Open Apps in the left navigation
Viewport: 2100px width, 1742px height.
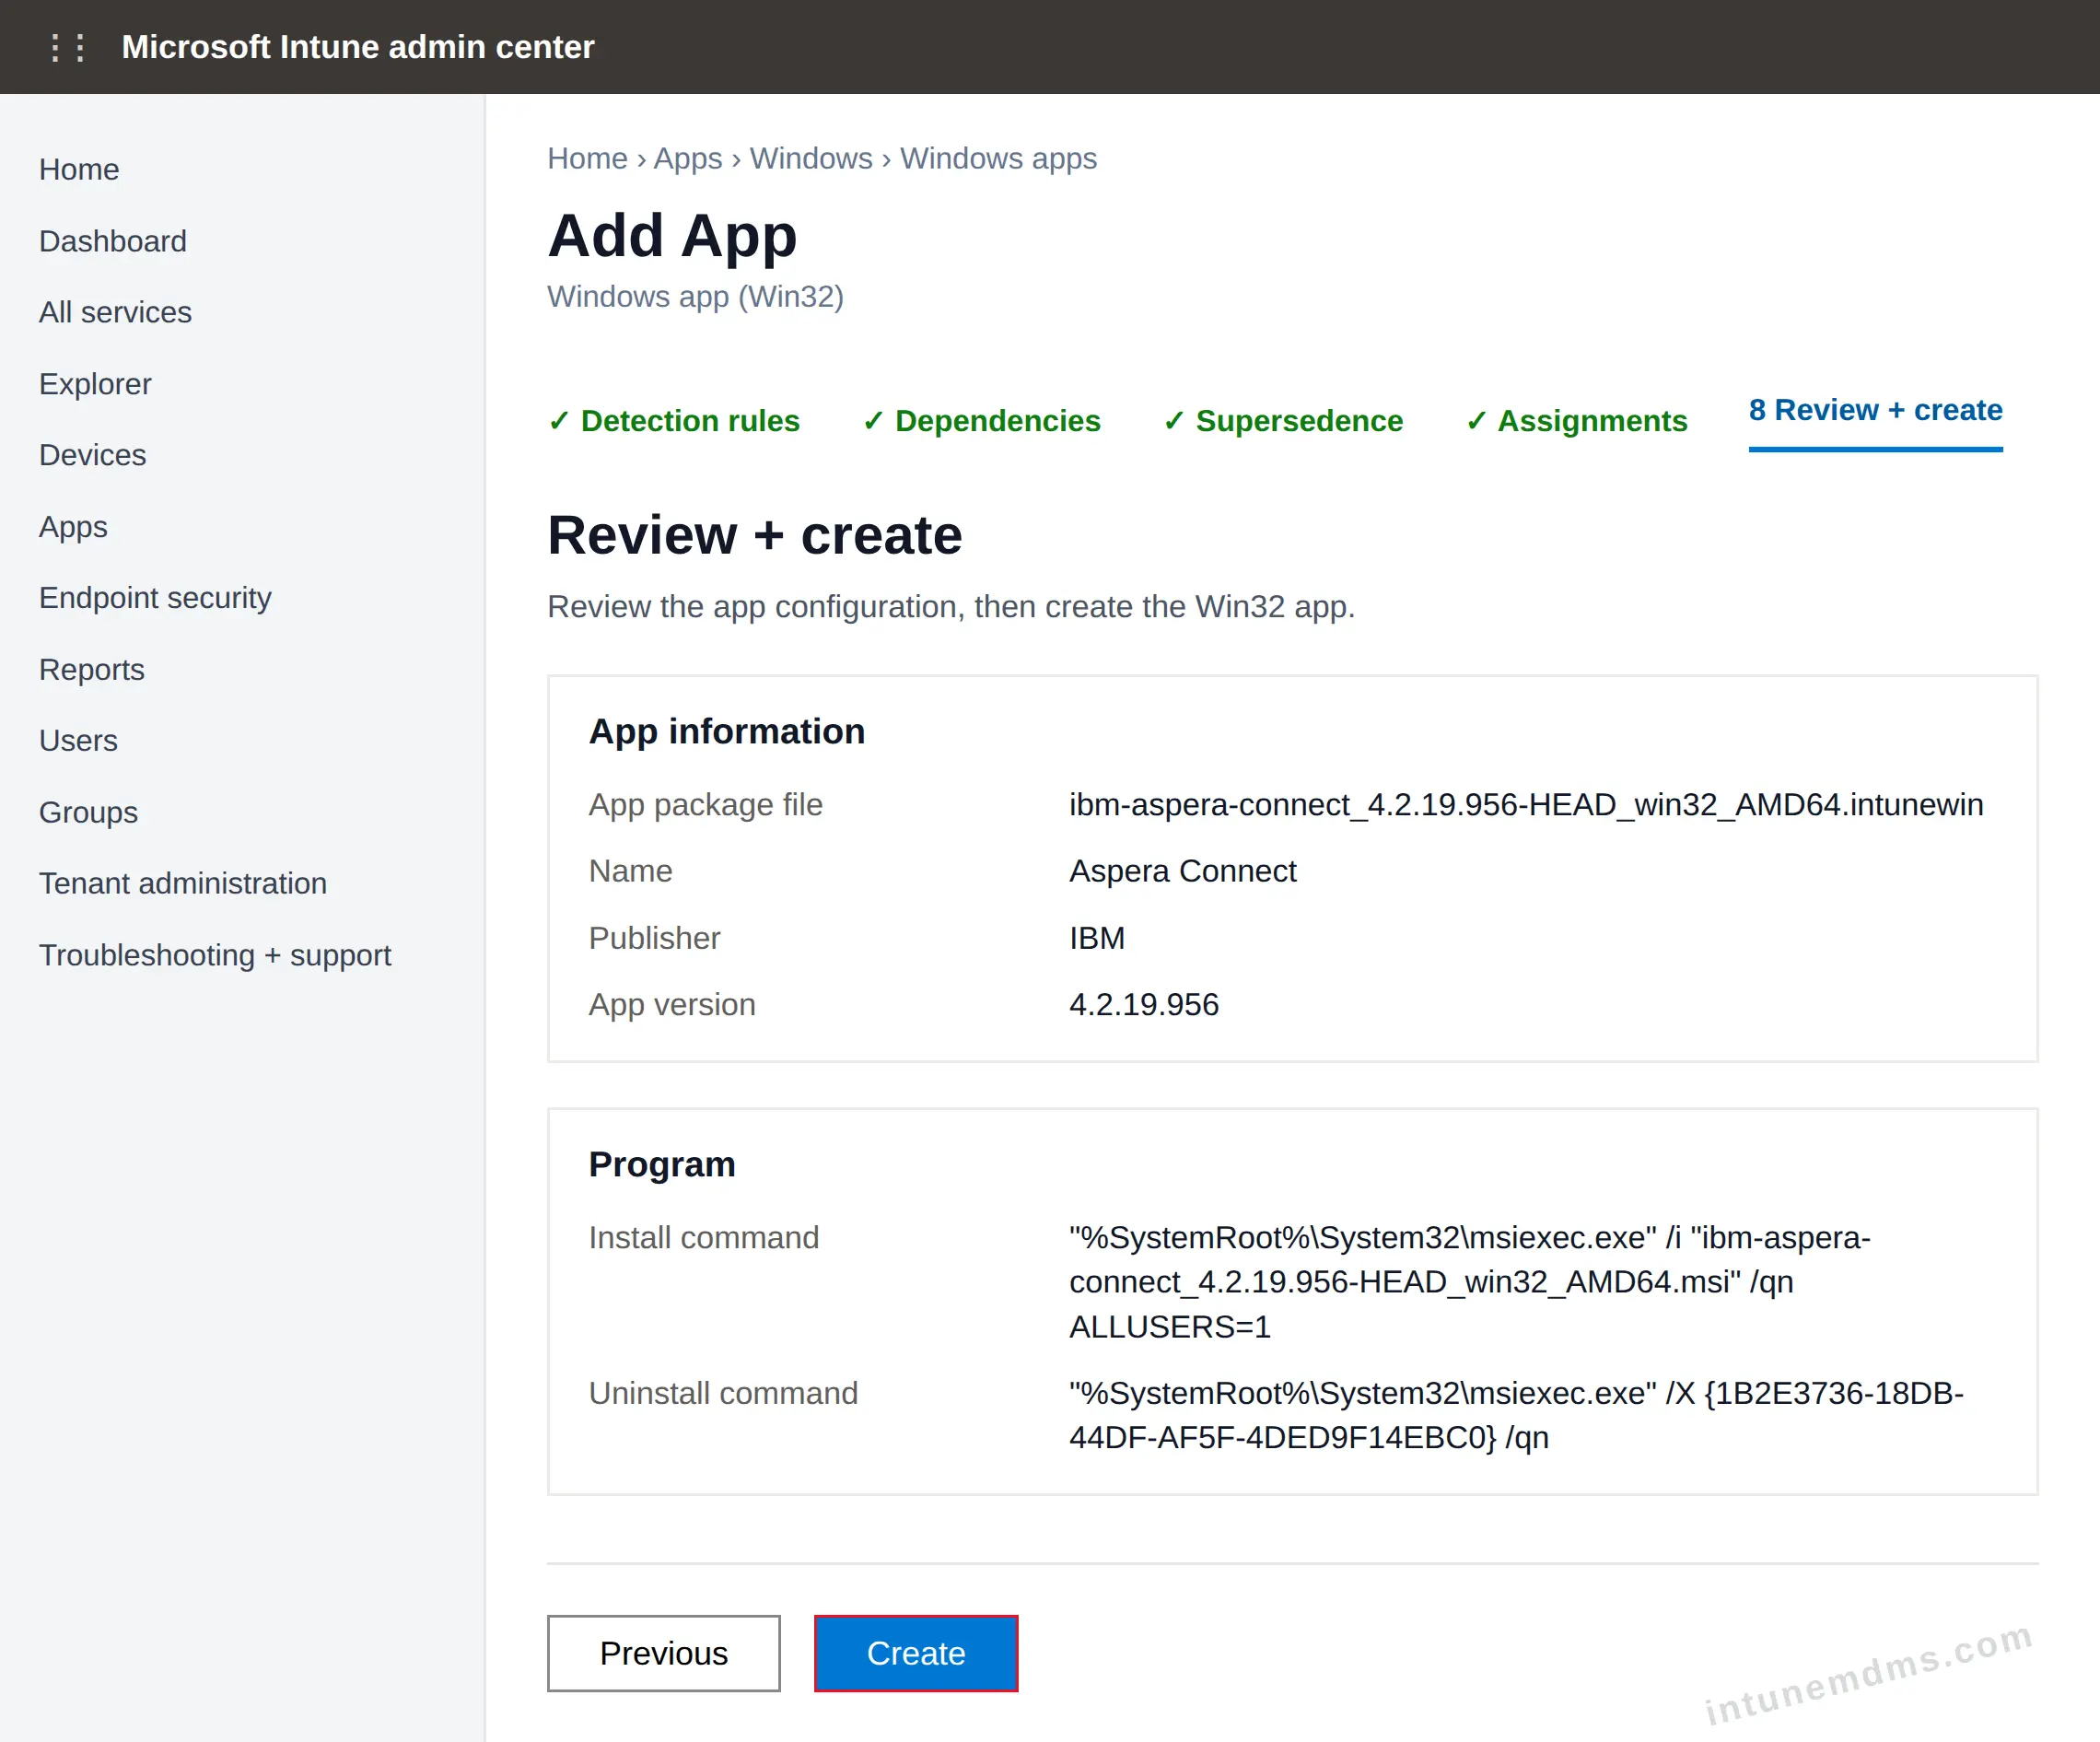coord(73,527)
